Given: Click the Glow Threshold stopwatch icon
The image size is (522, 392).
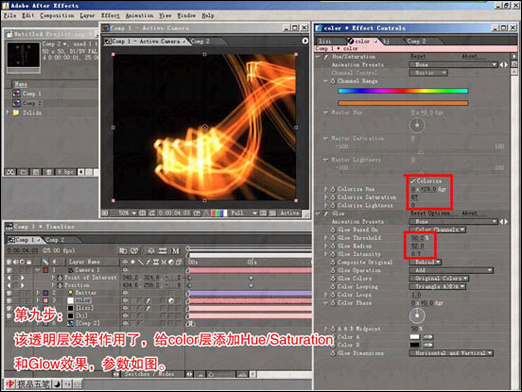Looking at the screenshot, I should tap(333, 238).
